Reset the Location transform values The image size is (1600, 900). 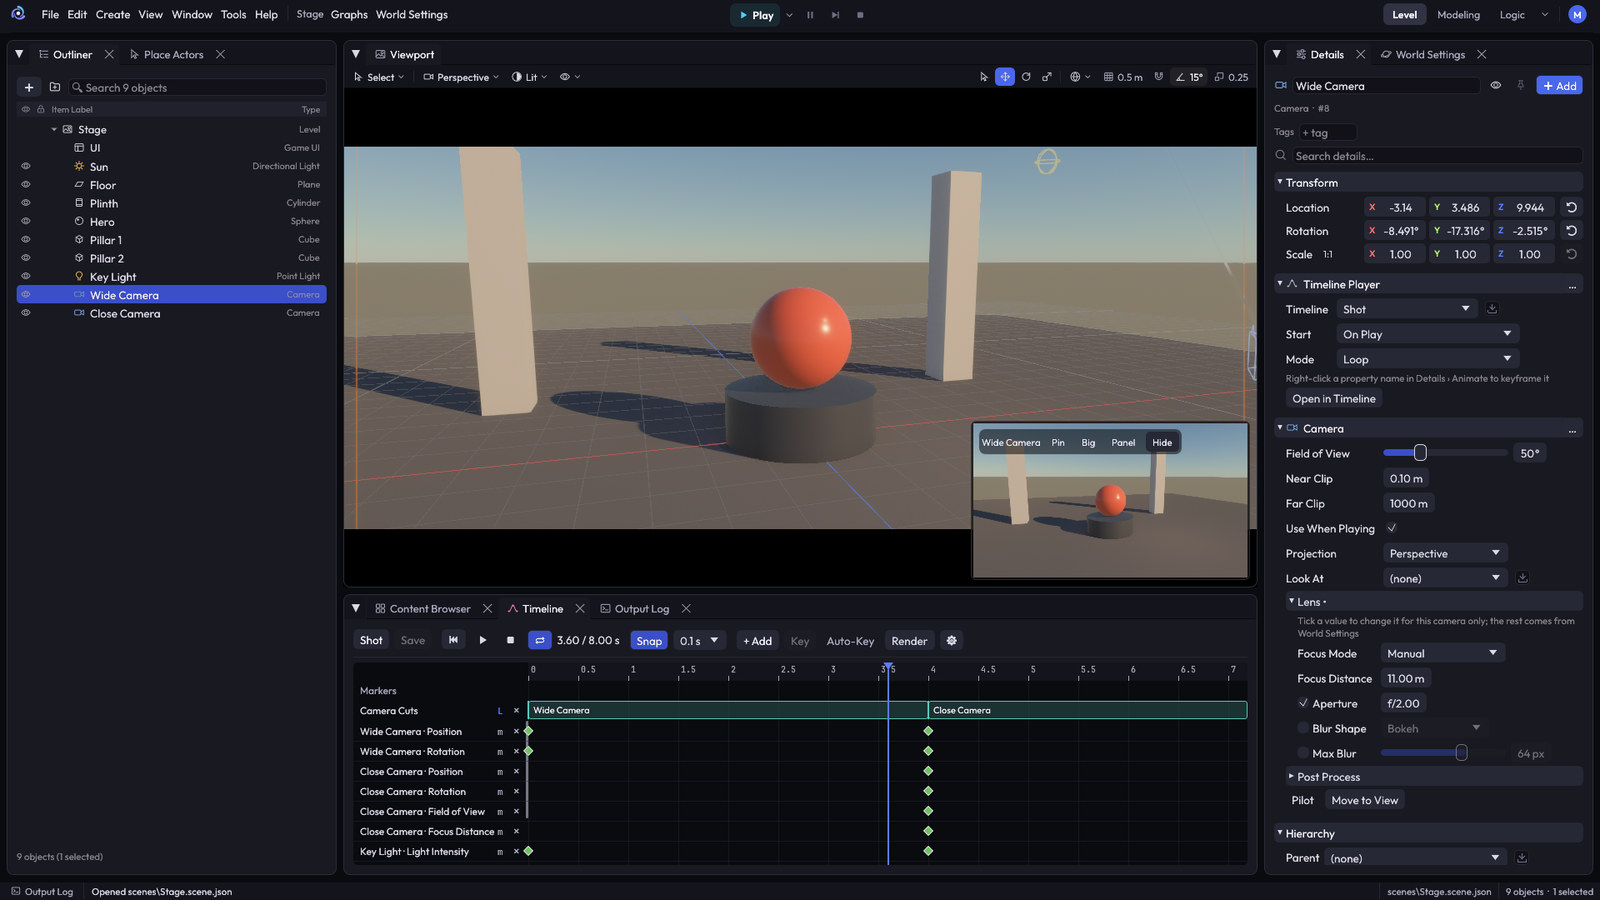point(1571,208)
